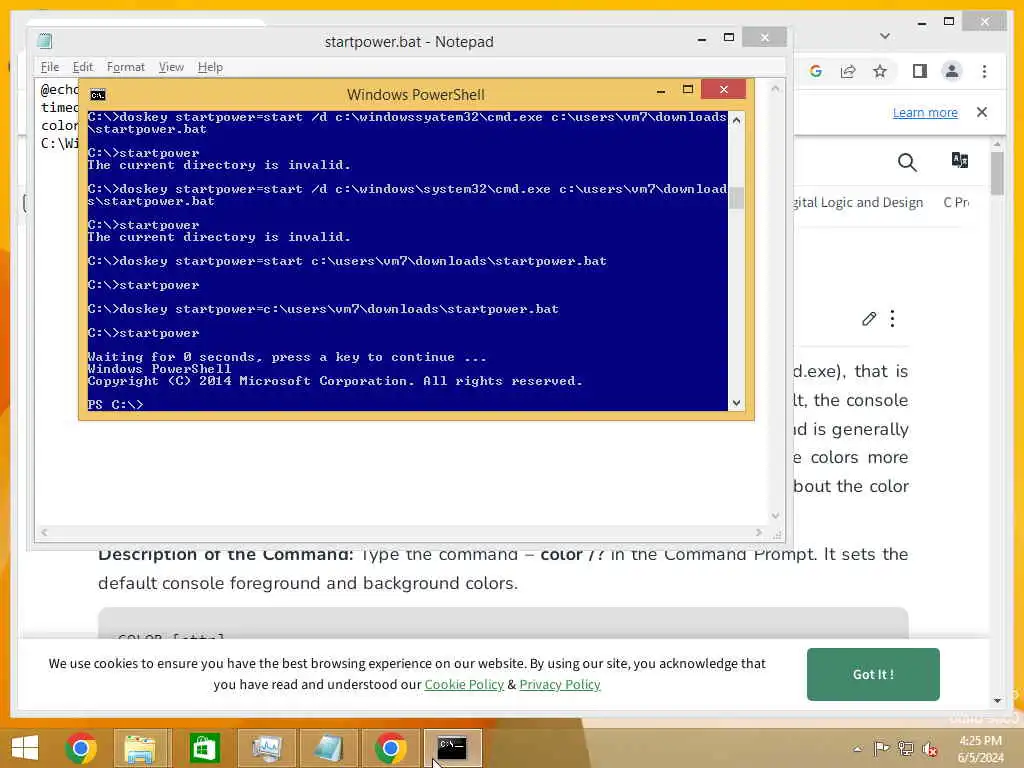Open the Format menu in Notepad
This screenshot has height=768, width=1024.
point(125,67)
